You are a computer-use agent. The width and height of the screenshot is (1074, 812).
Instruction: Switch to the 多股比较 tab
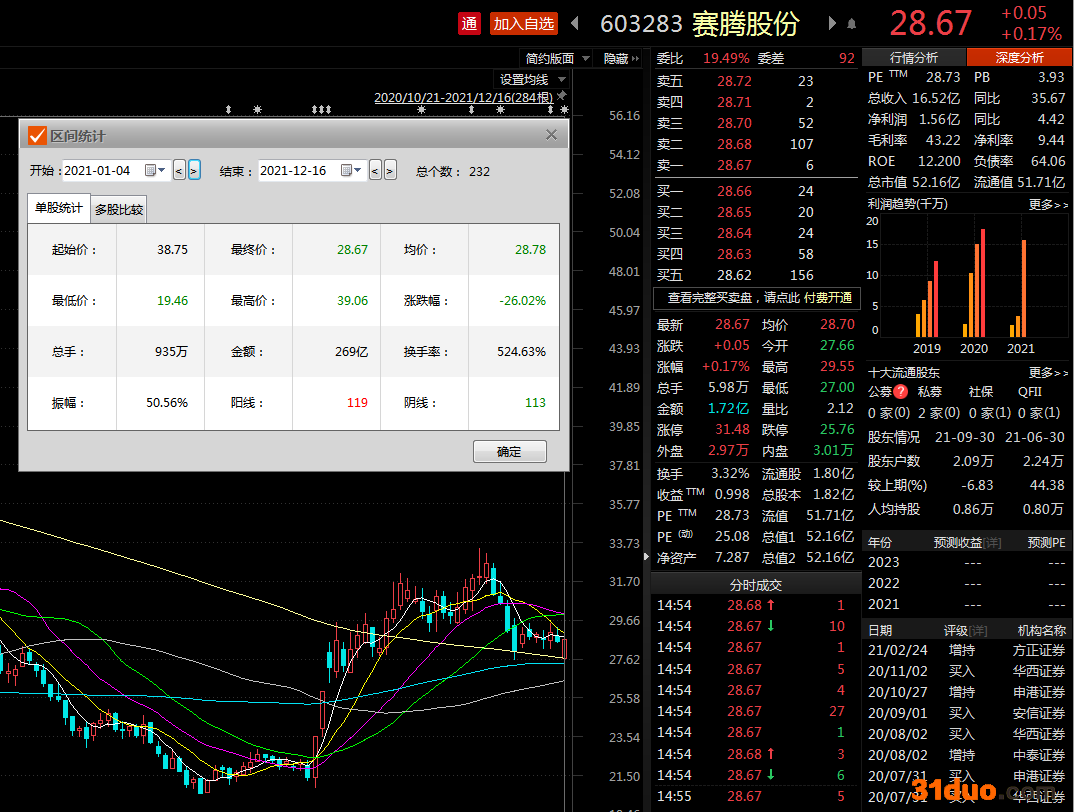(x=119, y=210)
